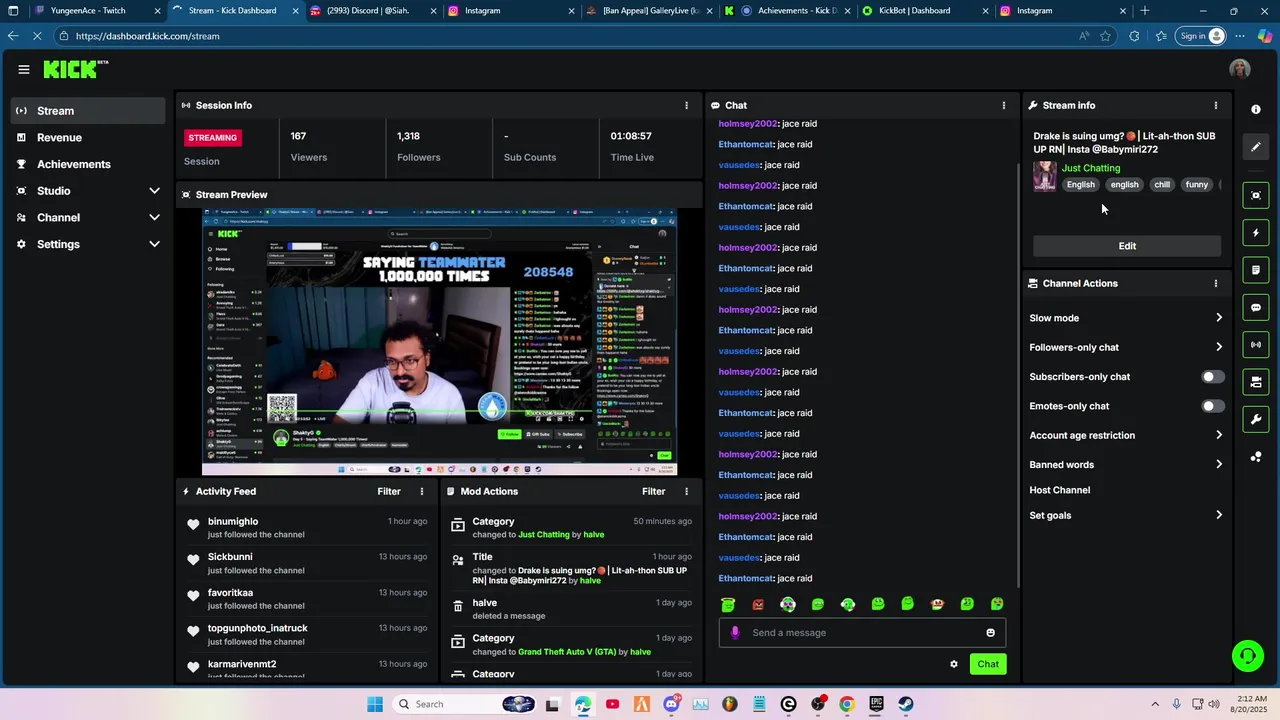Image resolution: width=1280 pixels, height=720 pixels.
Task: Click the profile avatar at top right
Action: 1240,69
